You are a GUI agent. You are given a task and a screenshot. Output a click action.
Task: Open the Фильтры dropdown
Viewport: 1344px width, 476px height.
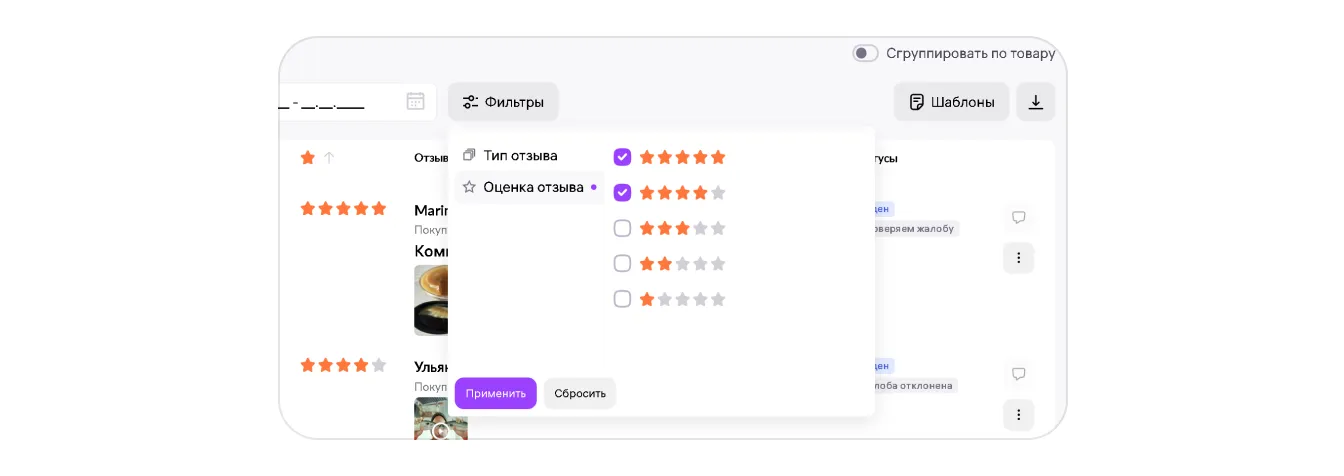503,102
